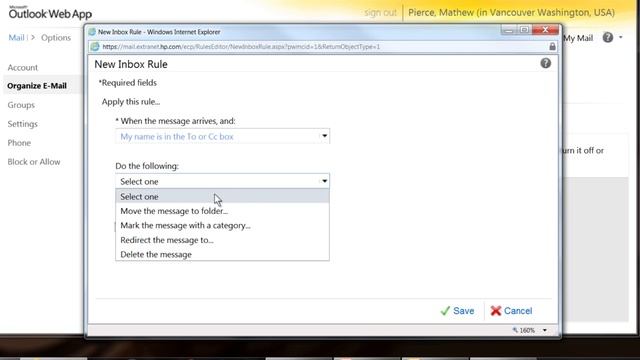This screenshot has width=640, height=360.
Task: Open help for New Inbox Rule dialog
Action: [545, 63]
